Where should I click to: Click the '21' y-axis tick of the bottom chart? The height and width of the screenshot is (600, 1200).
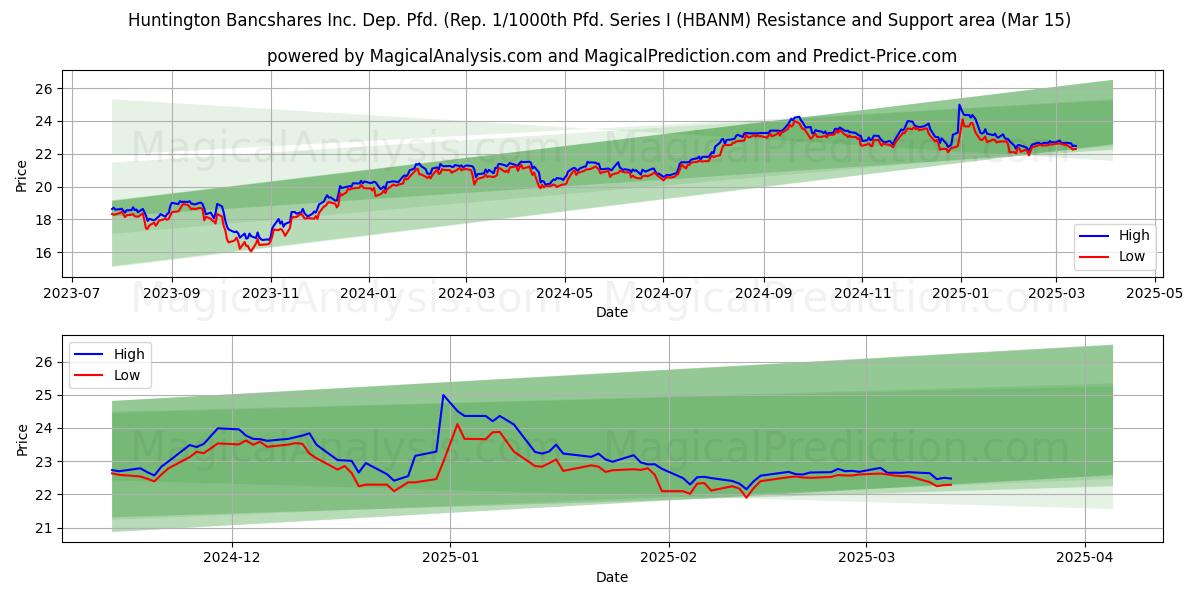[44, 528]
